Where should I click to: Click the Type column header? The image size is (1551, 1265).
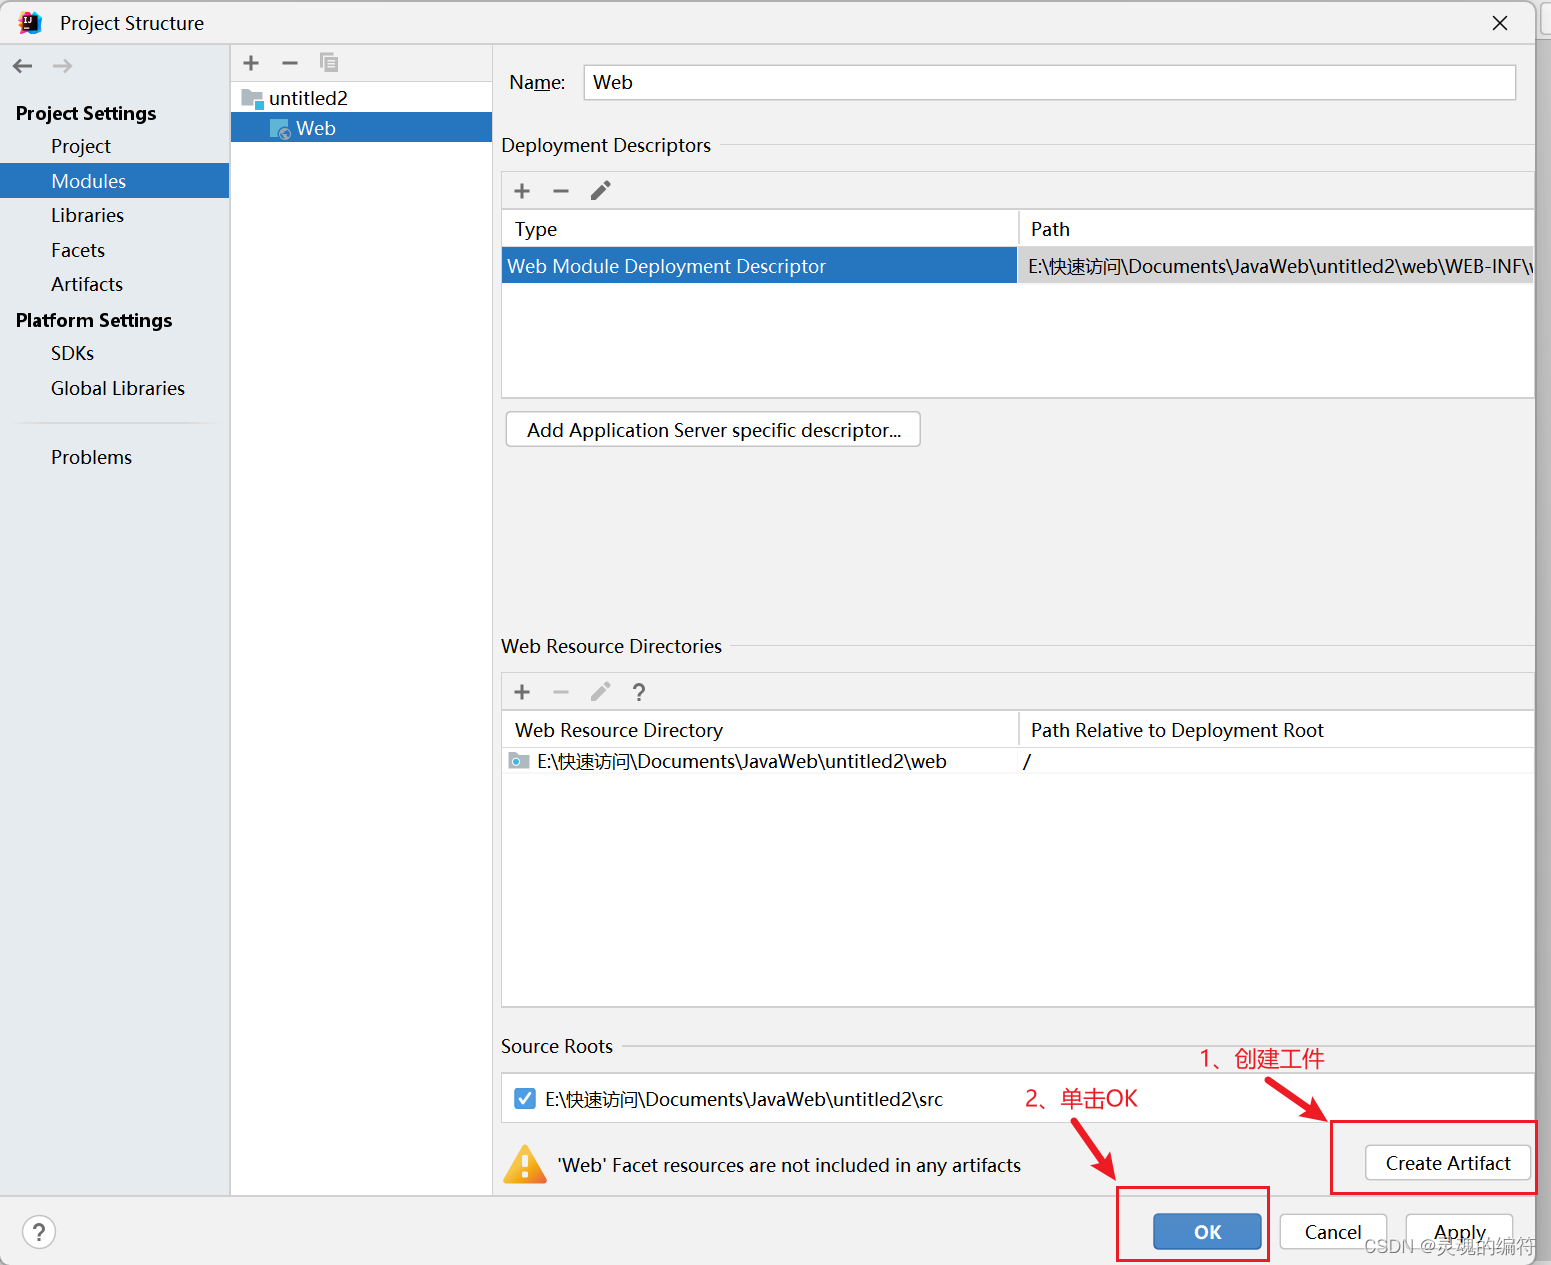pyautogui.click(x=759, y=229)
